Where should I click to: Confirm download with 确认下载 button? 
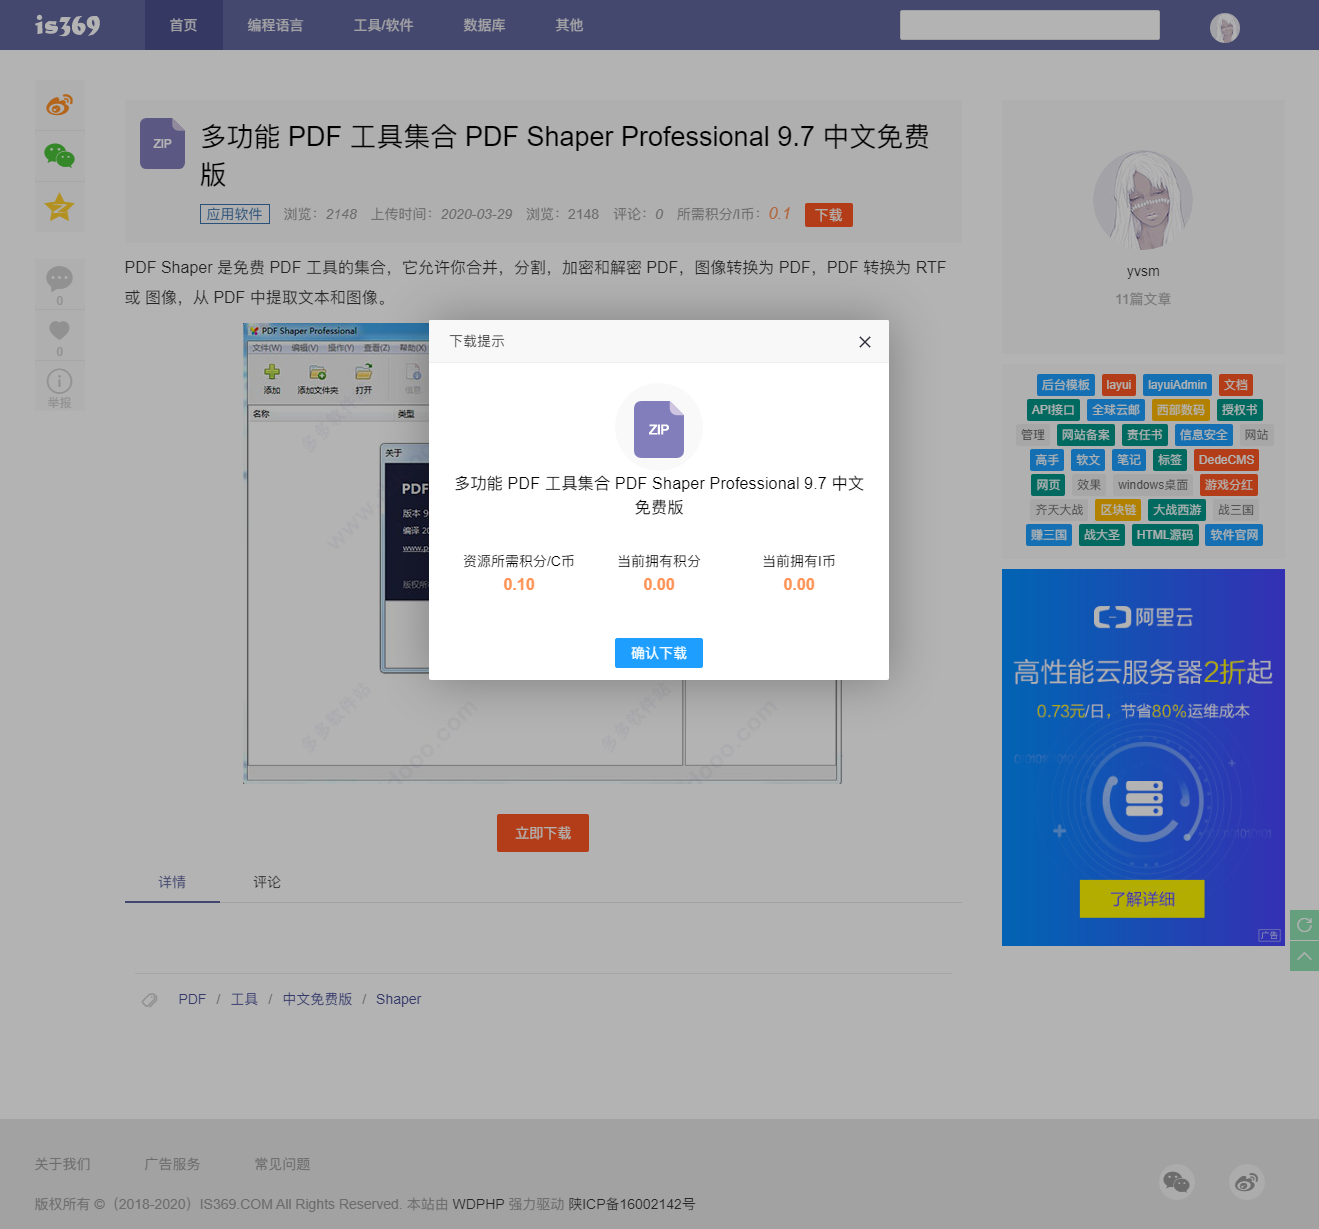[659, 653]
